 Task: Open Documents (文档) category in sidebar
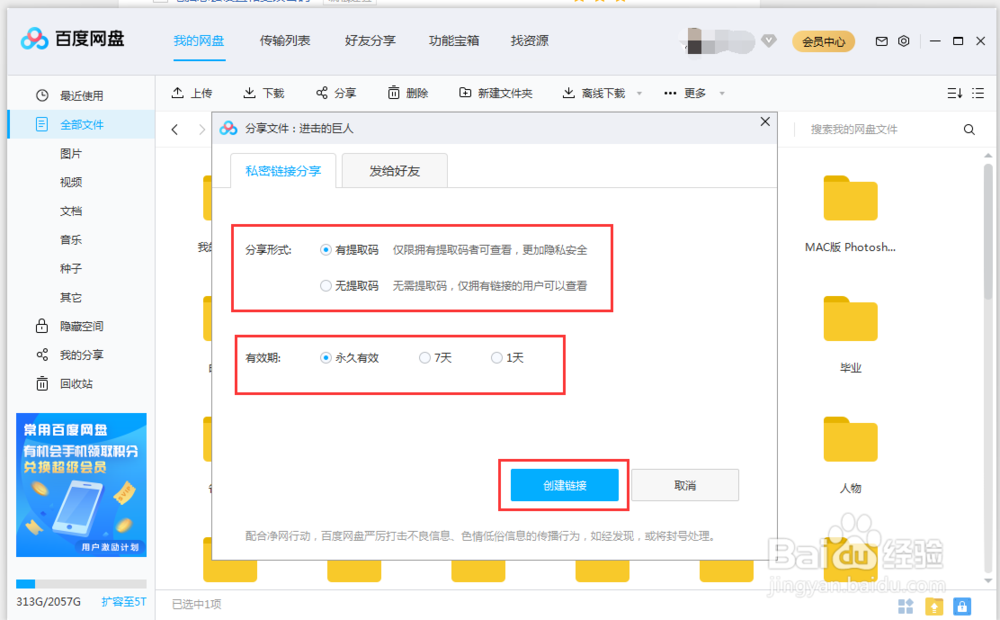click(71, 211)
